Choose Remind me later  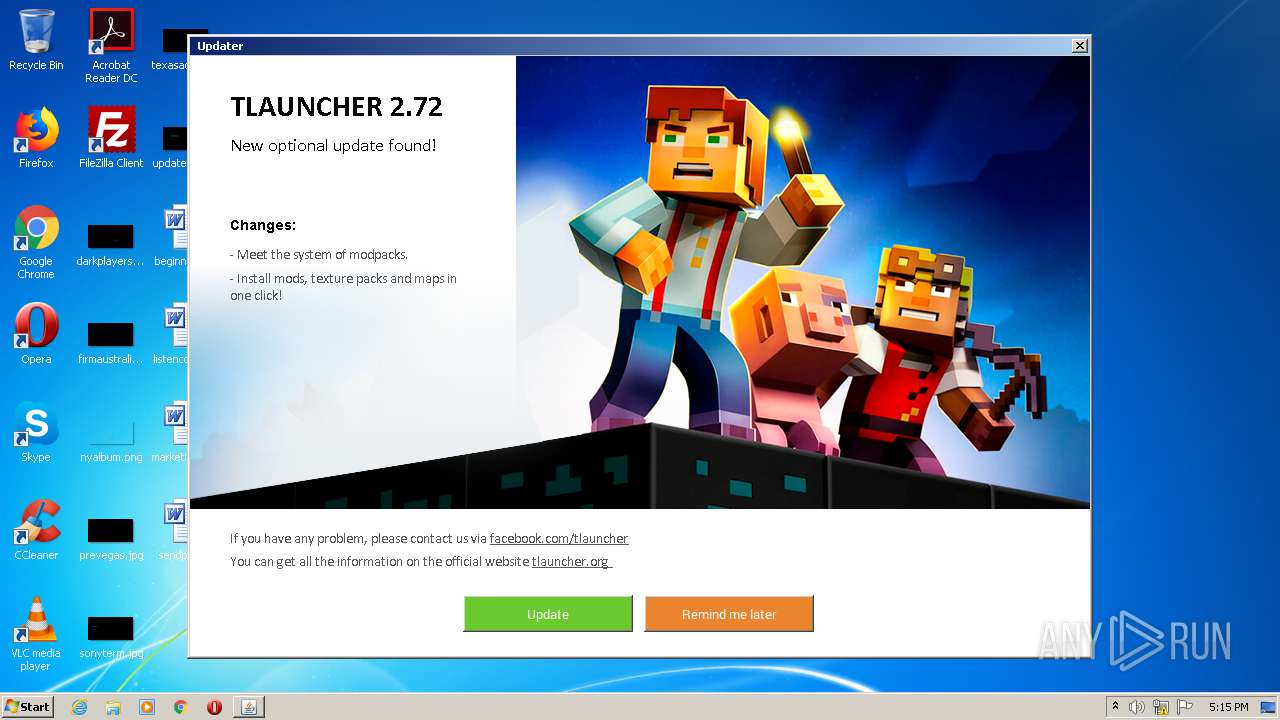[x=729, y=614]
